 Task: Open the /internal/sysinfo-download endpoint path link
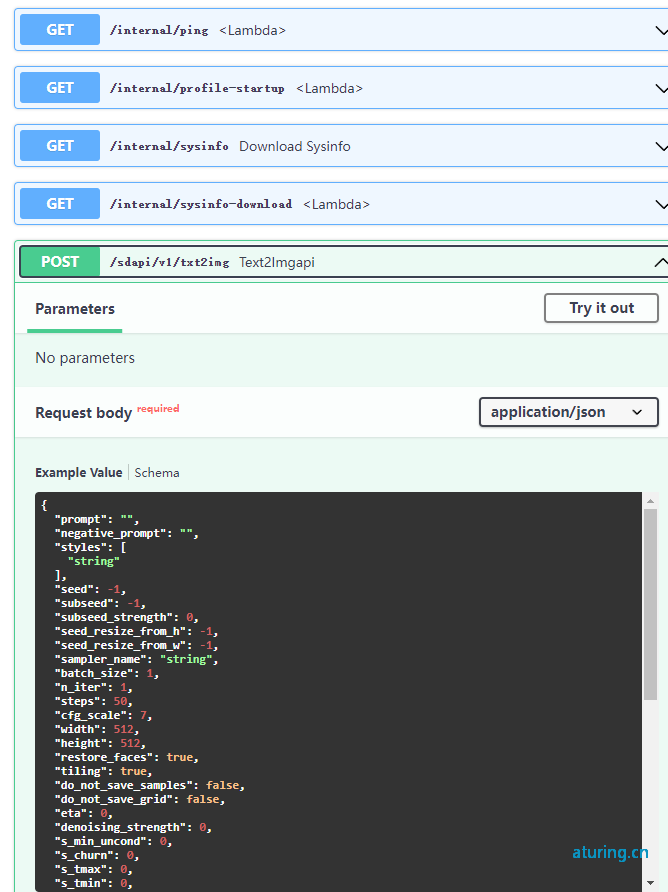pyautogui.click(x=201, y=204)
